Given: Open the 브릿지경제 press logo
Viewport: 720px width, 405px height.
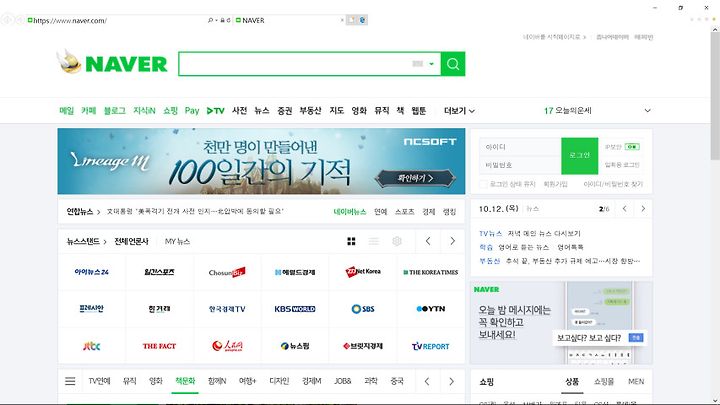Looking at the screenshot, I should point(363,346).
